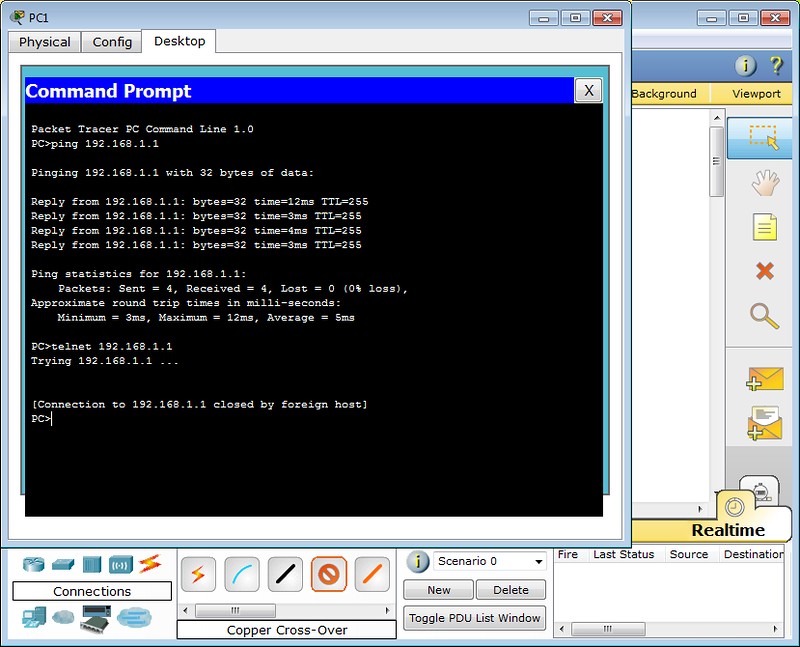800x647 pixels.
Task: Click Toggle PDU List Window
Action: 474,618
